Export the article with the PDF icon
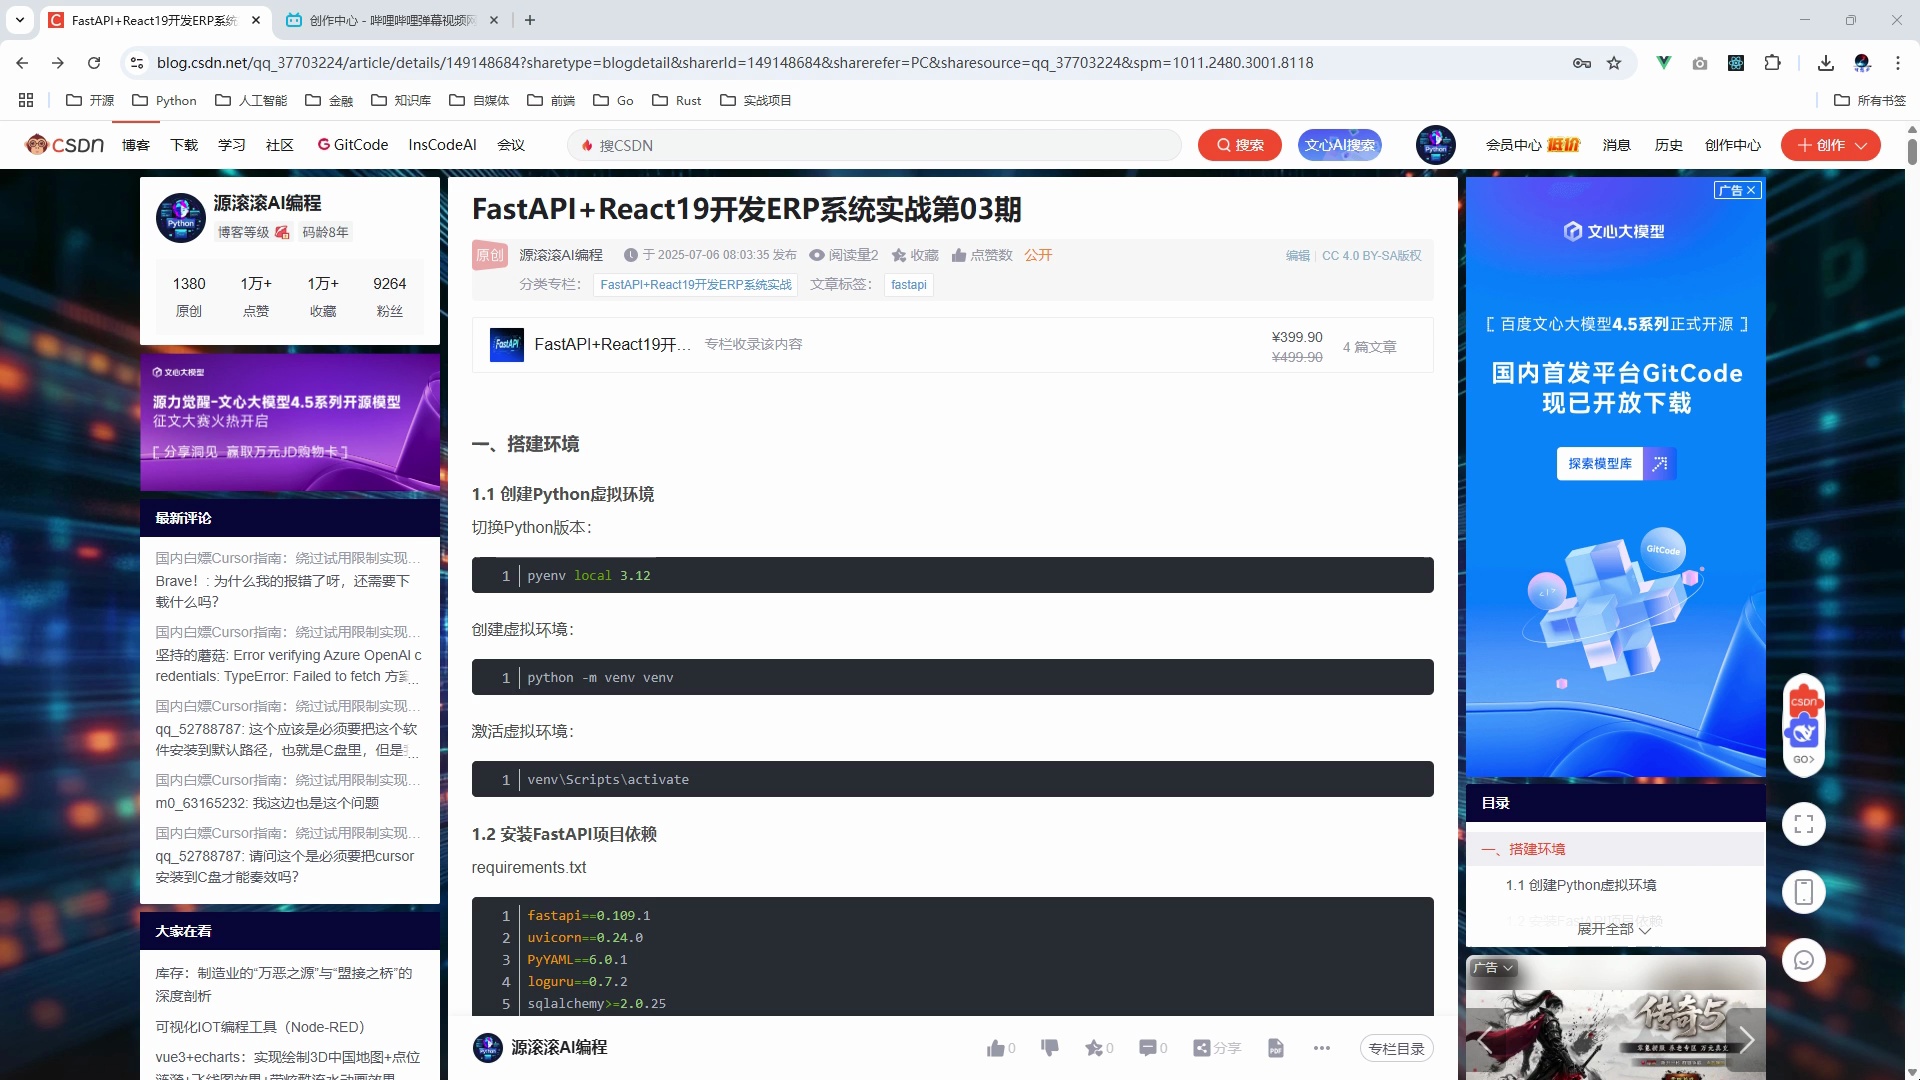 [x=1275, y=1048]
